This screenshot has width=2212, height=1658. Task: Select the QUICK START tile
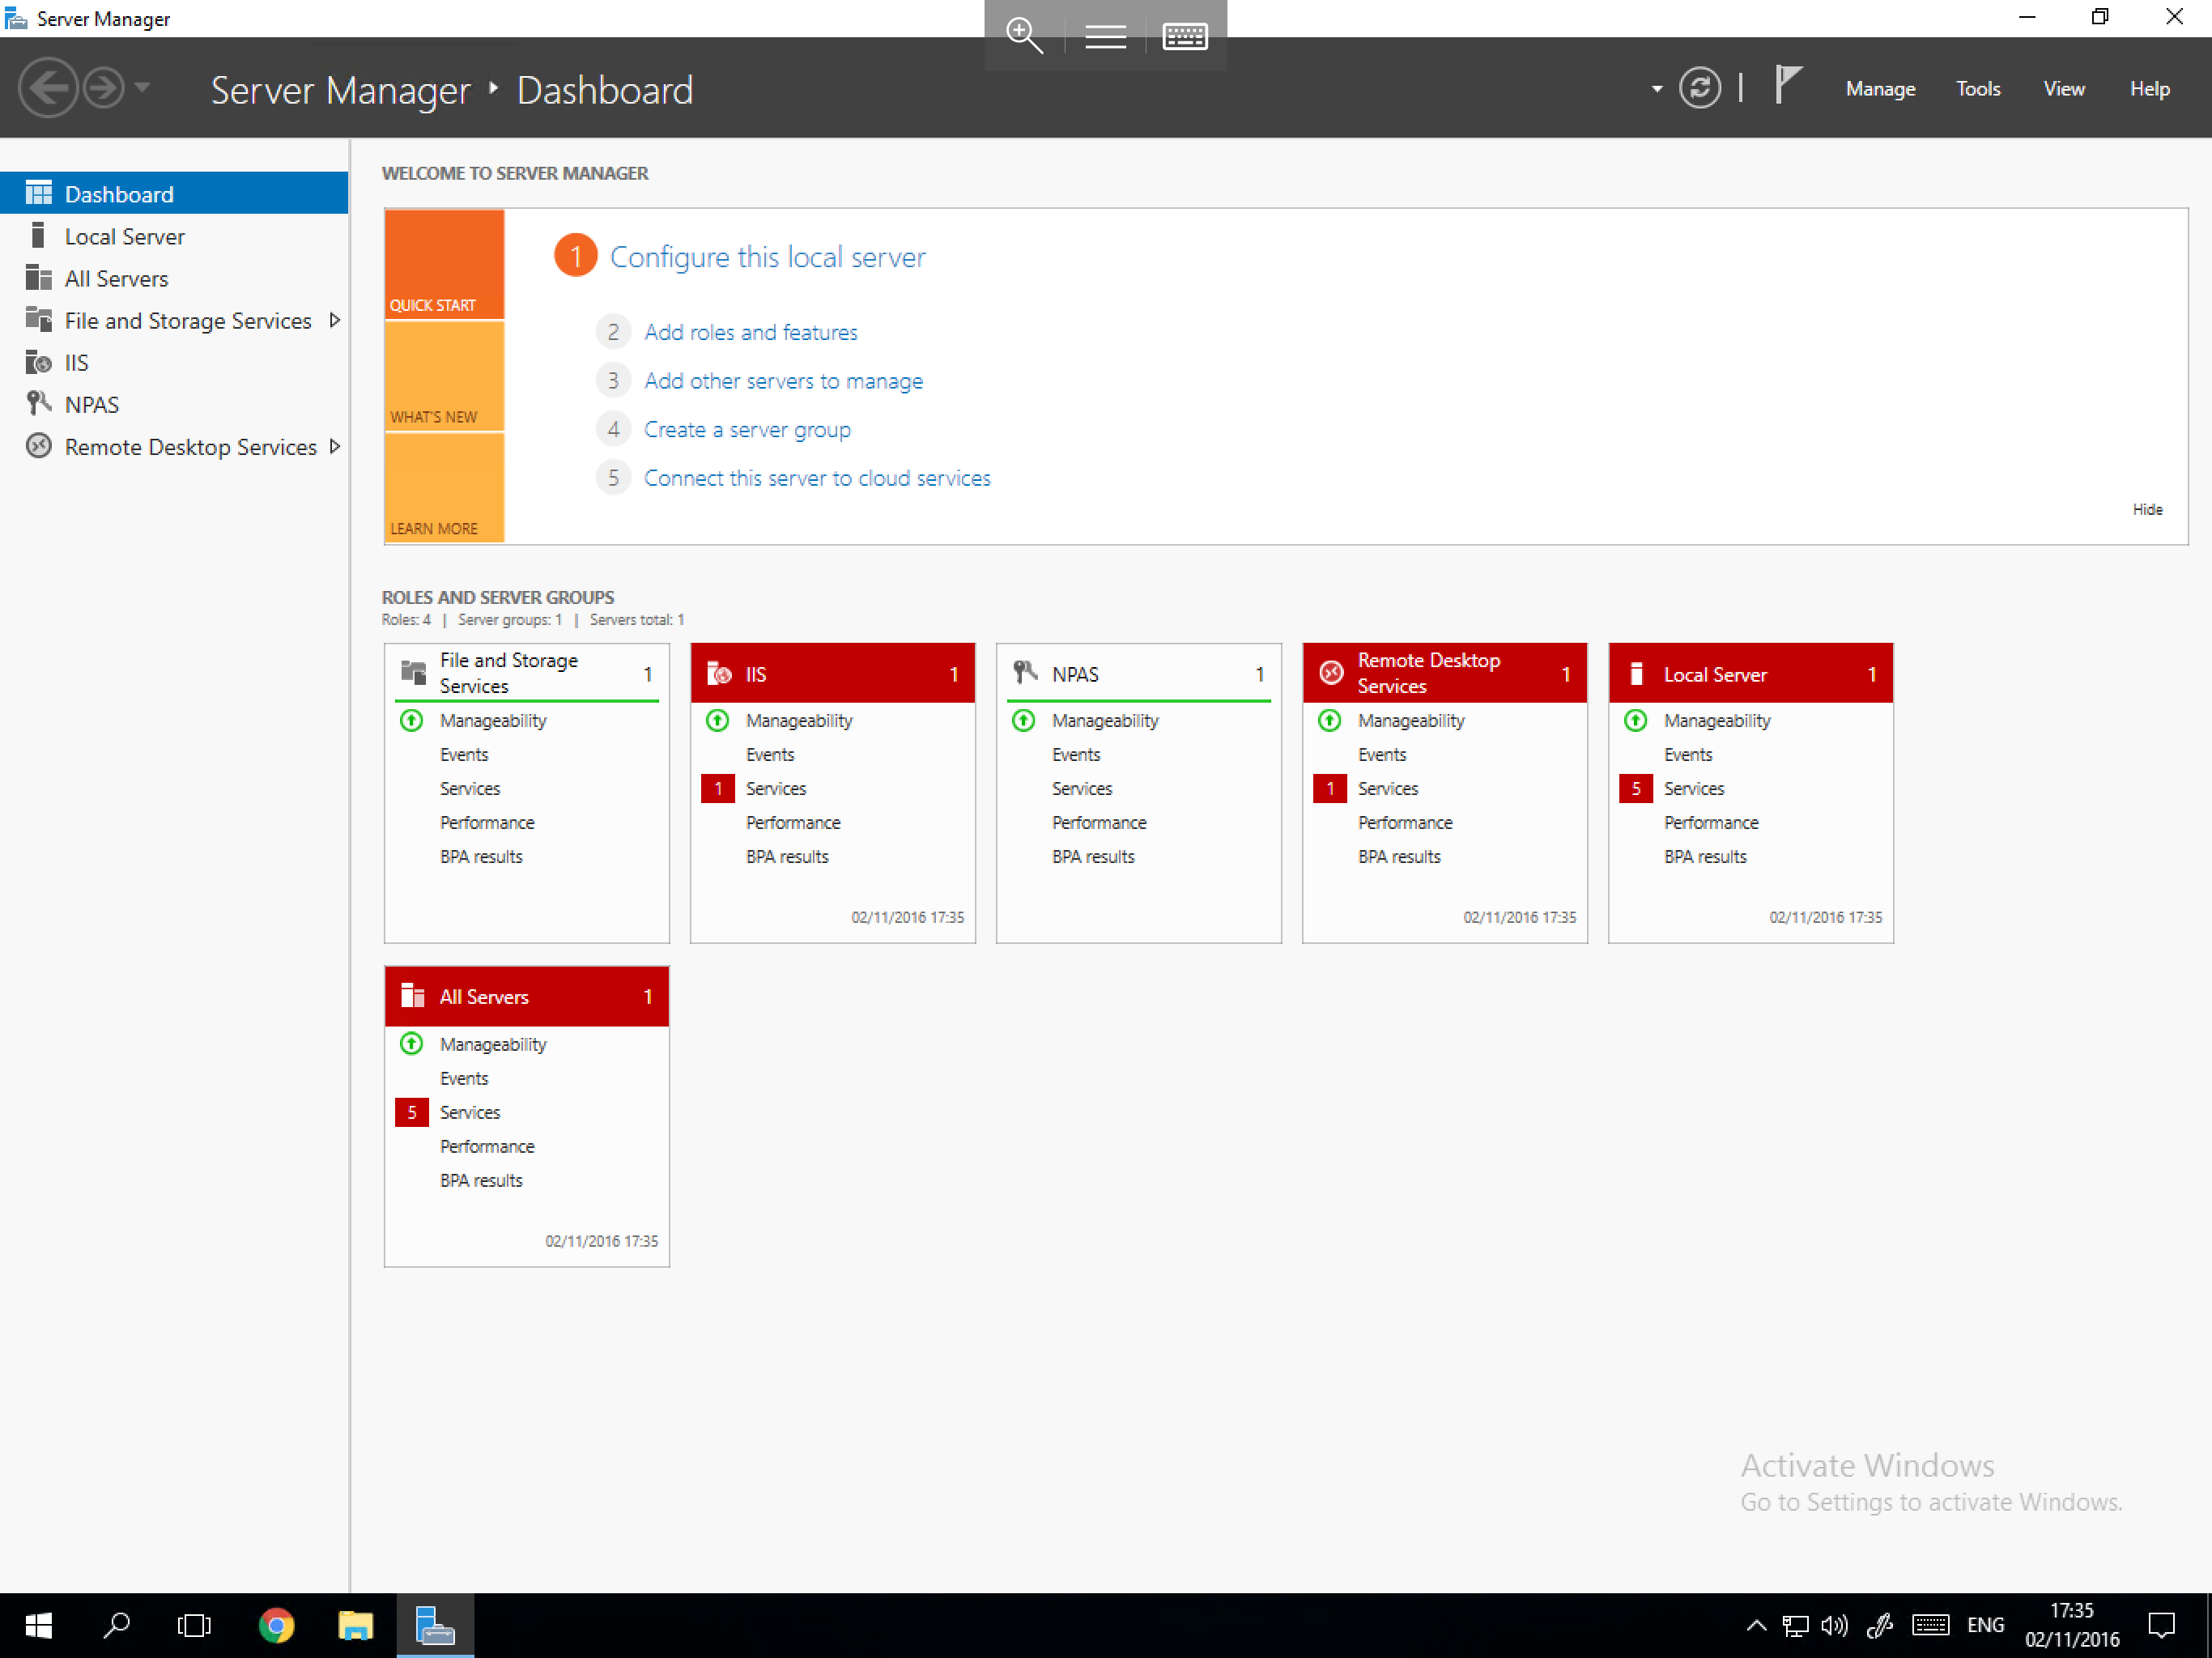(x=444, y=264)
